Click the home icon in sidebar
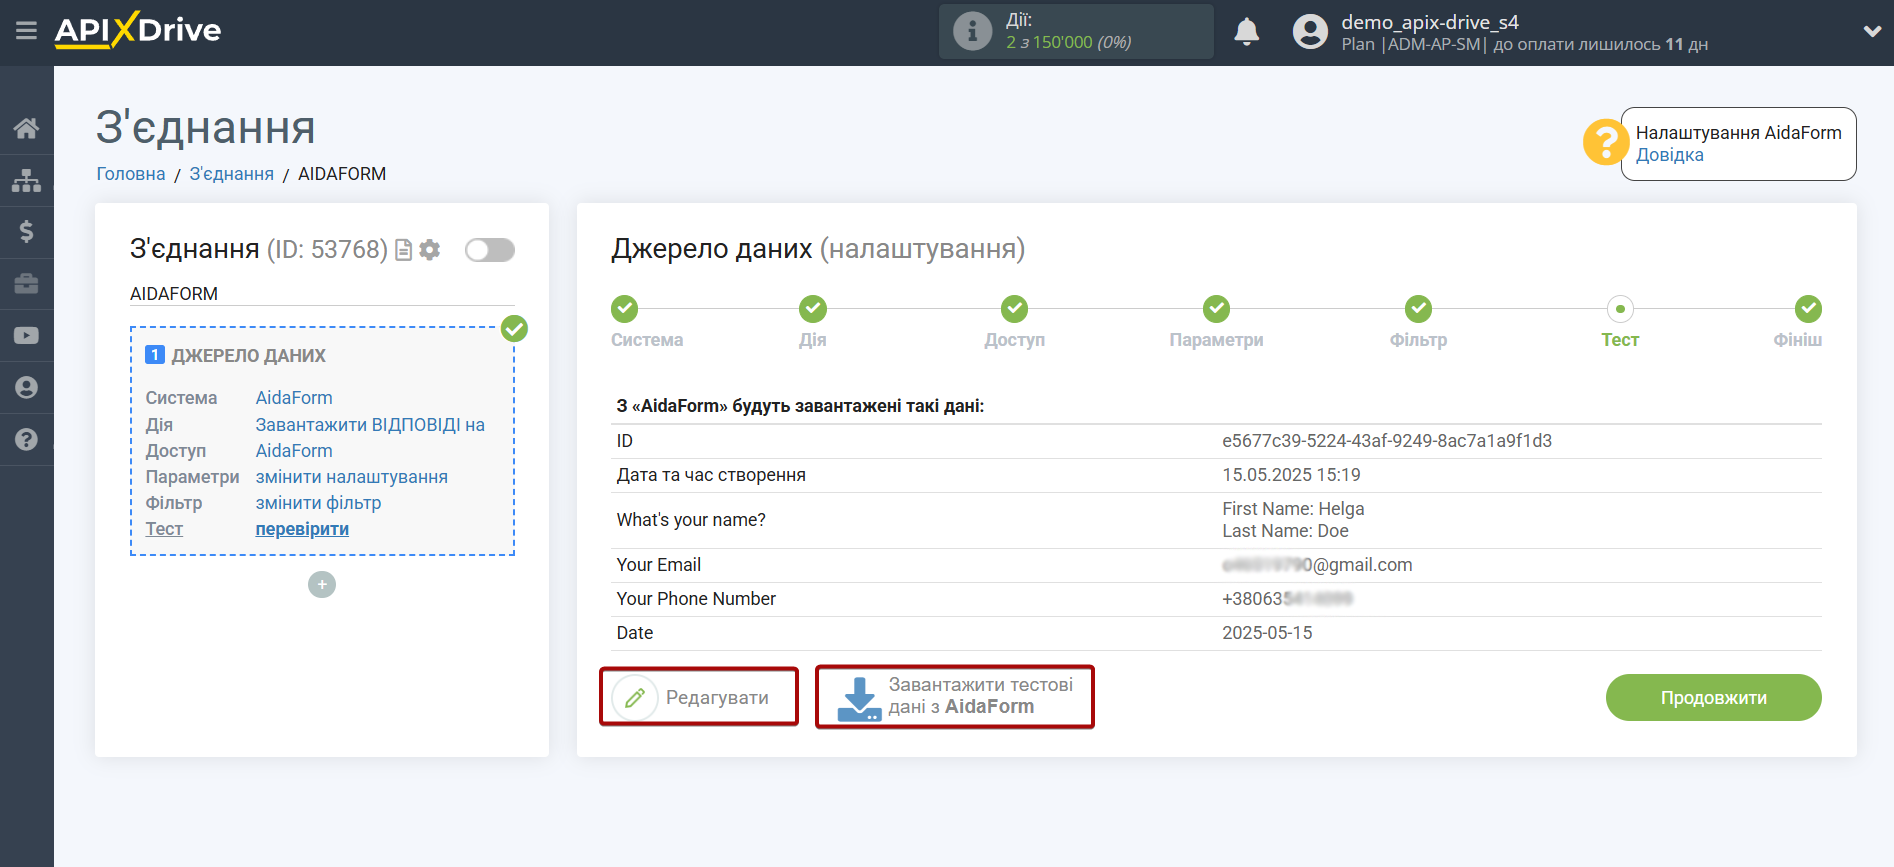The image size is (1894, 867). (x=26, y=128)
